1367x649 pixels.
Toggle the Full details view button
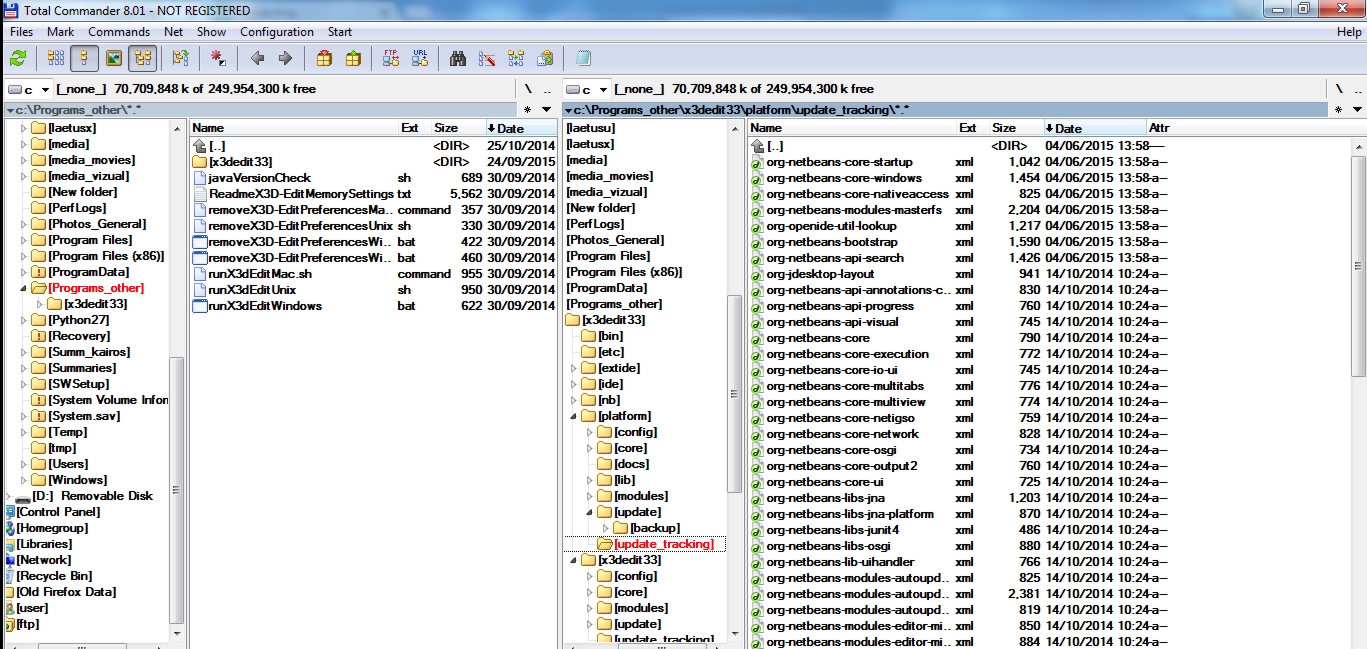pyautogui.click(x=84, y=58)
